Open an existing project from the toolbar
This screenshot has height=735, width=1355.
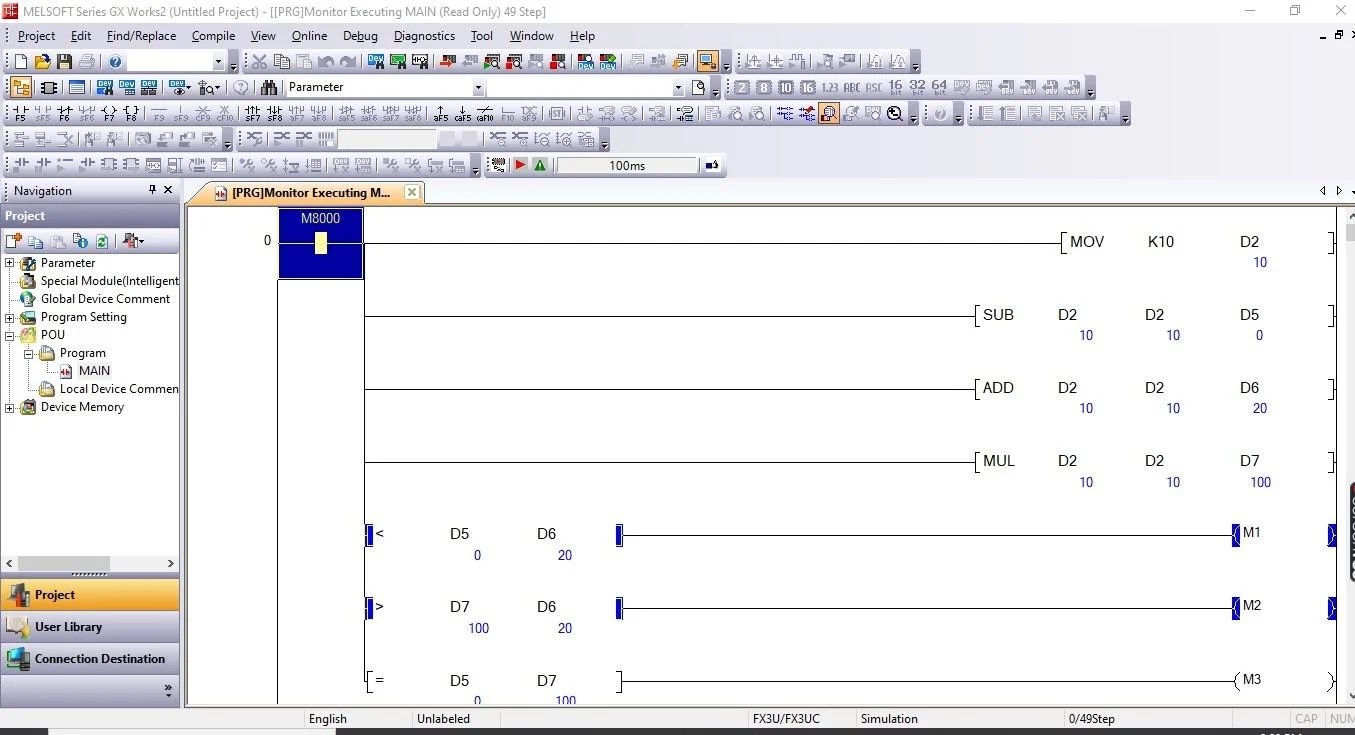[x=42, y=62]
